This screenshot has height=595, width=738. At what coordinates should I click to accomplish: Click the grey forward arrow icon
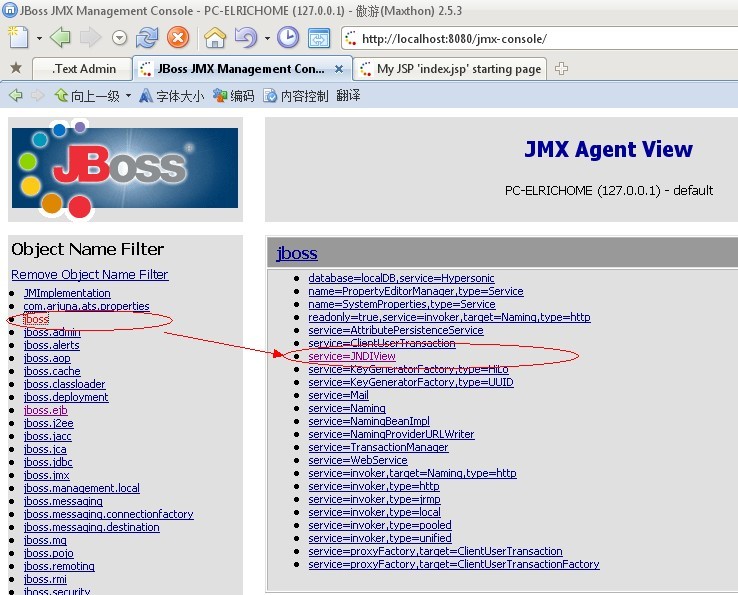(x=90, y=38)
